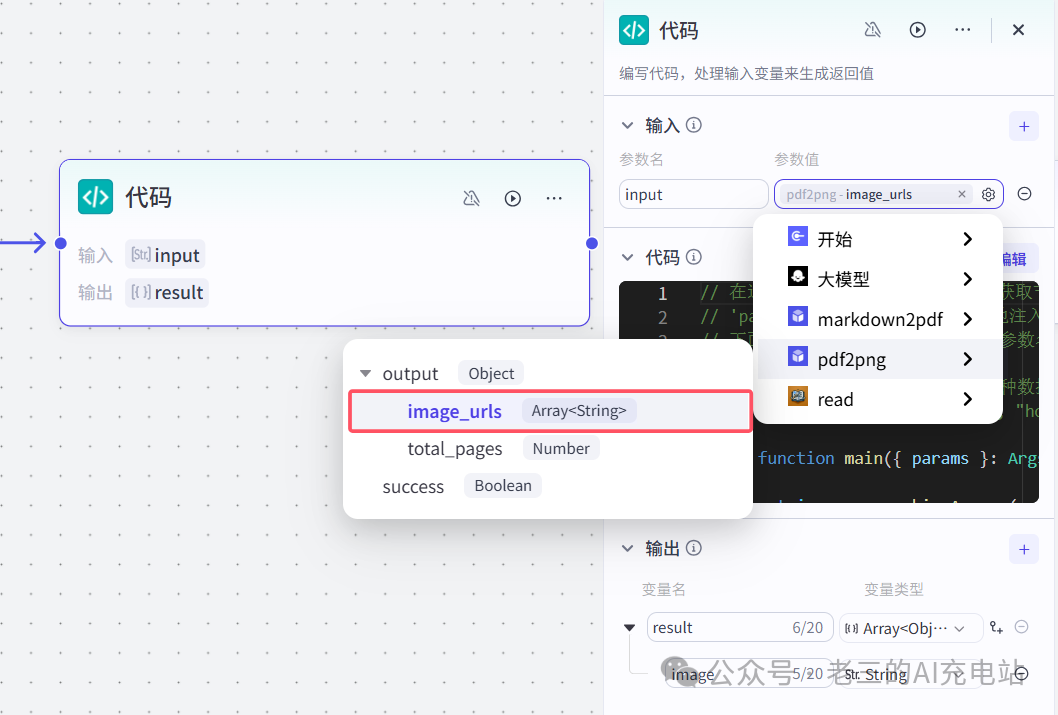Click the read plugin icon
The width and height of the screenshot is (1058, 715).
pos(798,397)
